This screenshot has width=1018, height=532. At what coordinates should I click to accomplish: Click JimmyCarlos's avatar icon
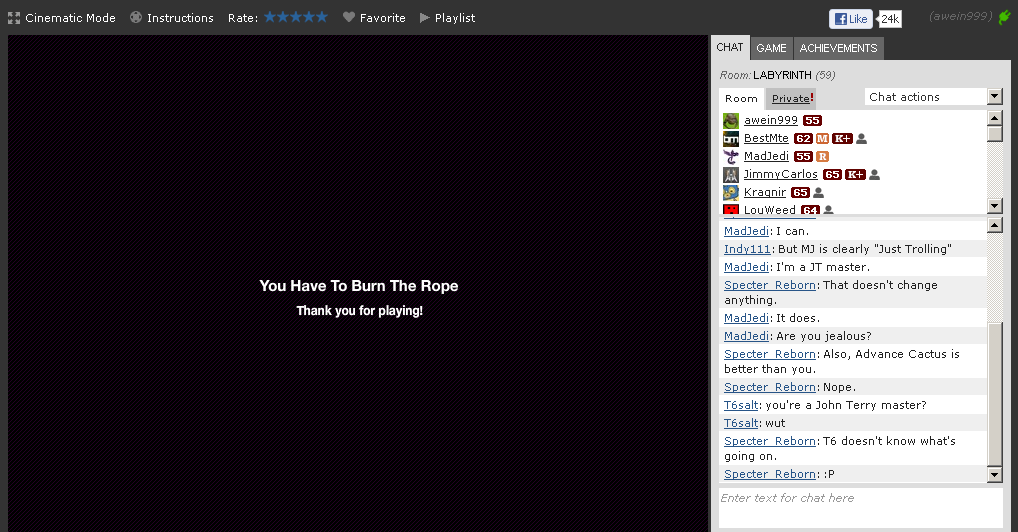pyautogui.click(x=731, y=175)
